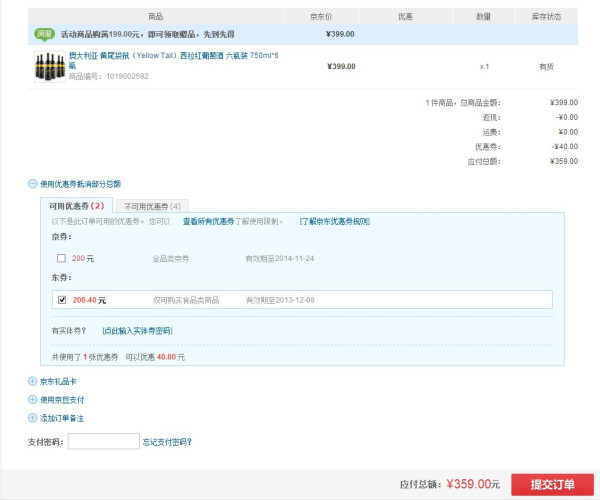Click the 有货 stock status text
600x500 pixels.
546,67
